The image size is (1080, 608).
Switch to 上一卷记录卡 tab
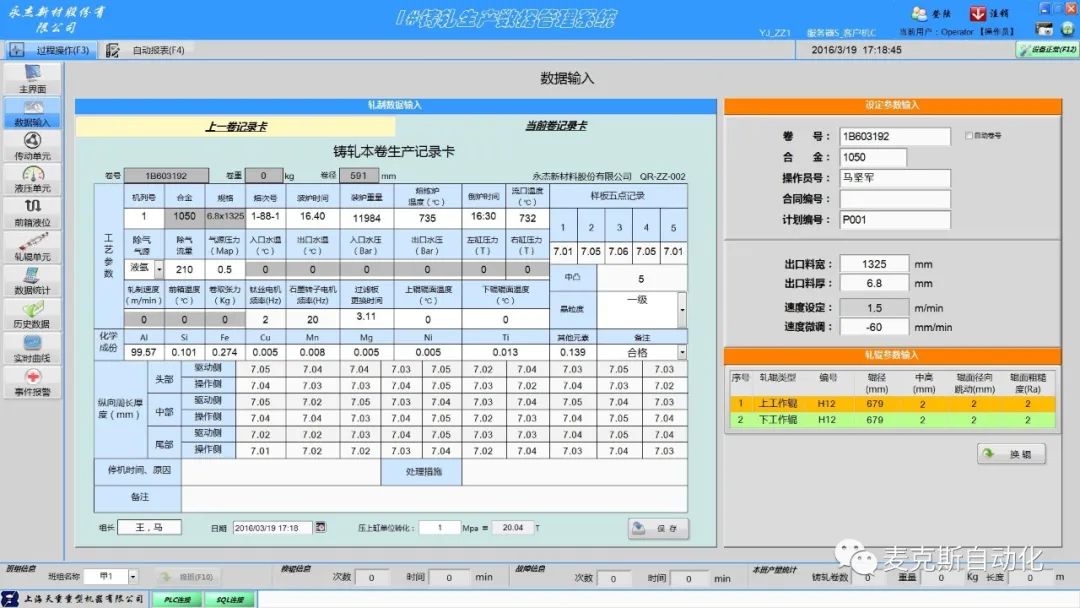235,127
